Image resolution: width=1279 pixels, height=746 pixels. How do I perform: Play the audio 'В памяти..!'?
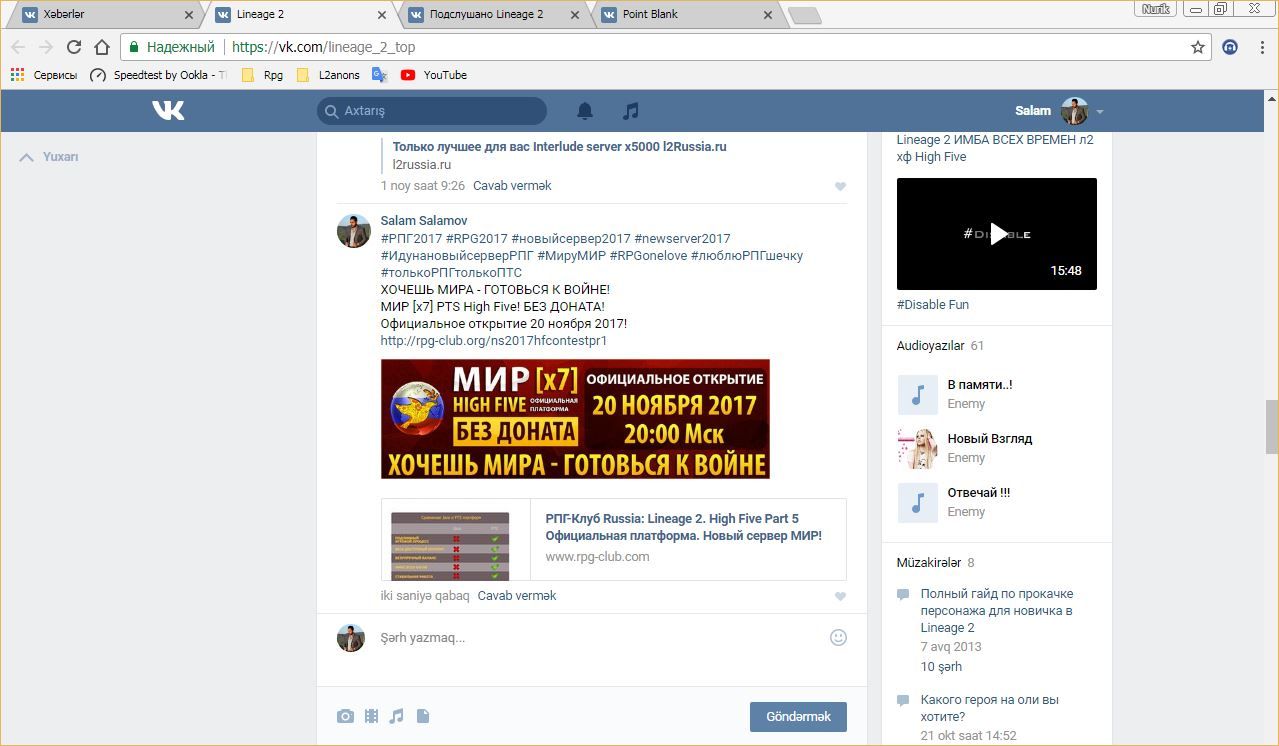[x=917, y=395]
